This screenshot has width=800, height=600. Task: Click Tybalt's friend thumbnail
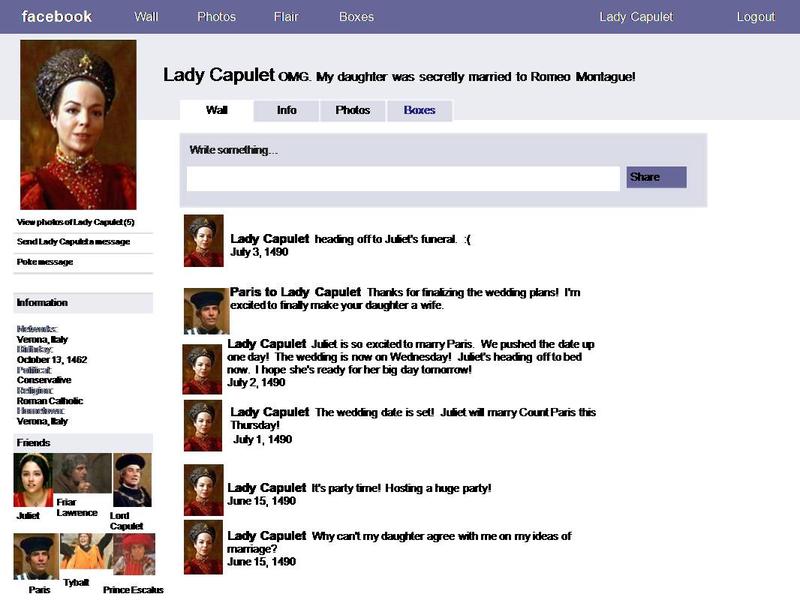(85, 552)
